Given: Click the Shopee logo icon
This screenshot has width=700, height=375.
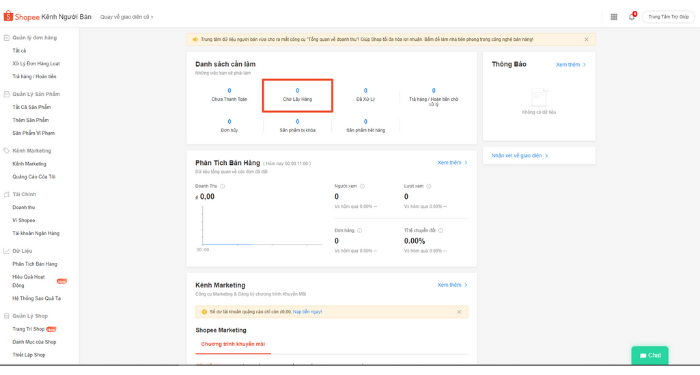Looking at the screenshot, I should click(x=8, y=17).
